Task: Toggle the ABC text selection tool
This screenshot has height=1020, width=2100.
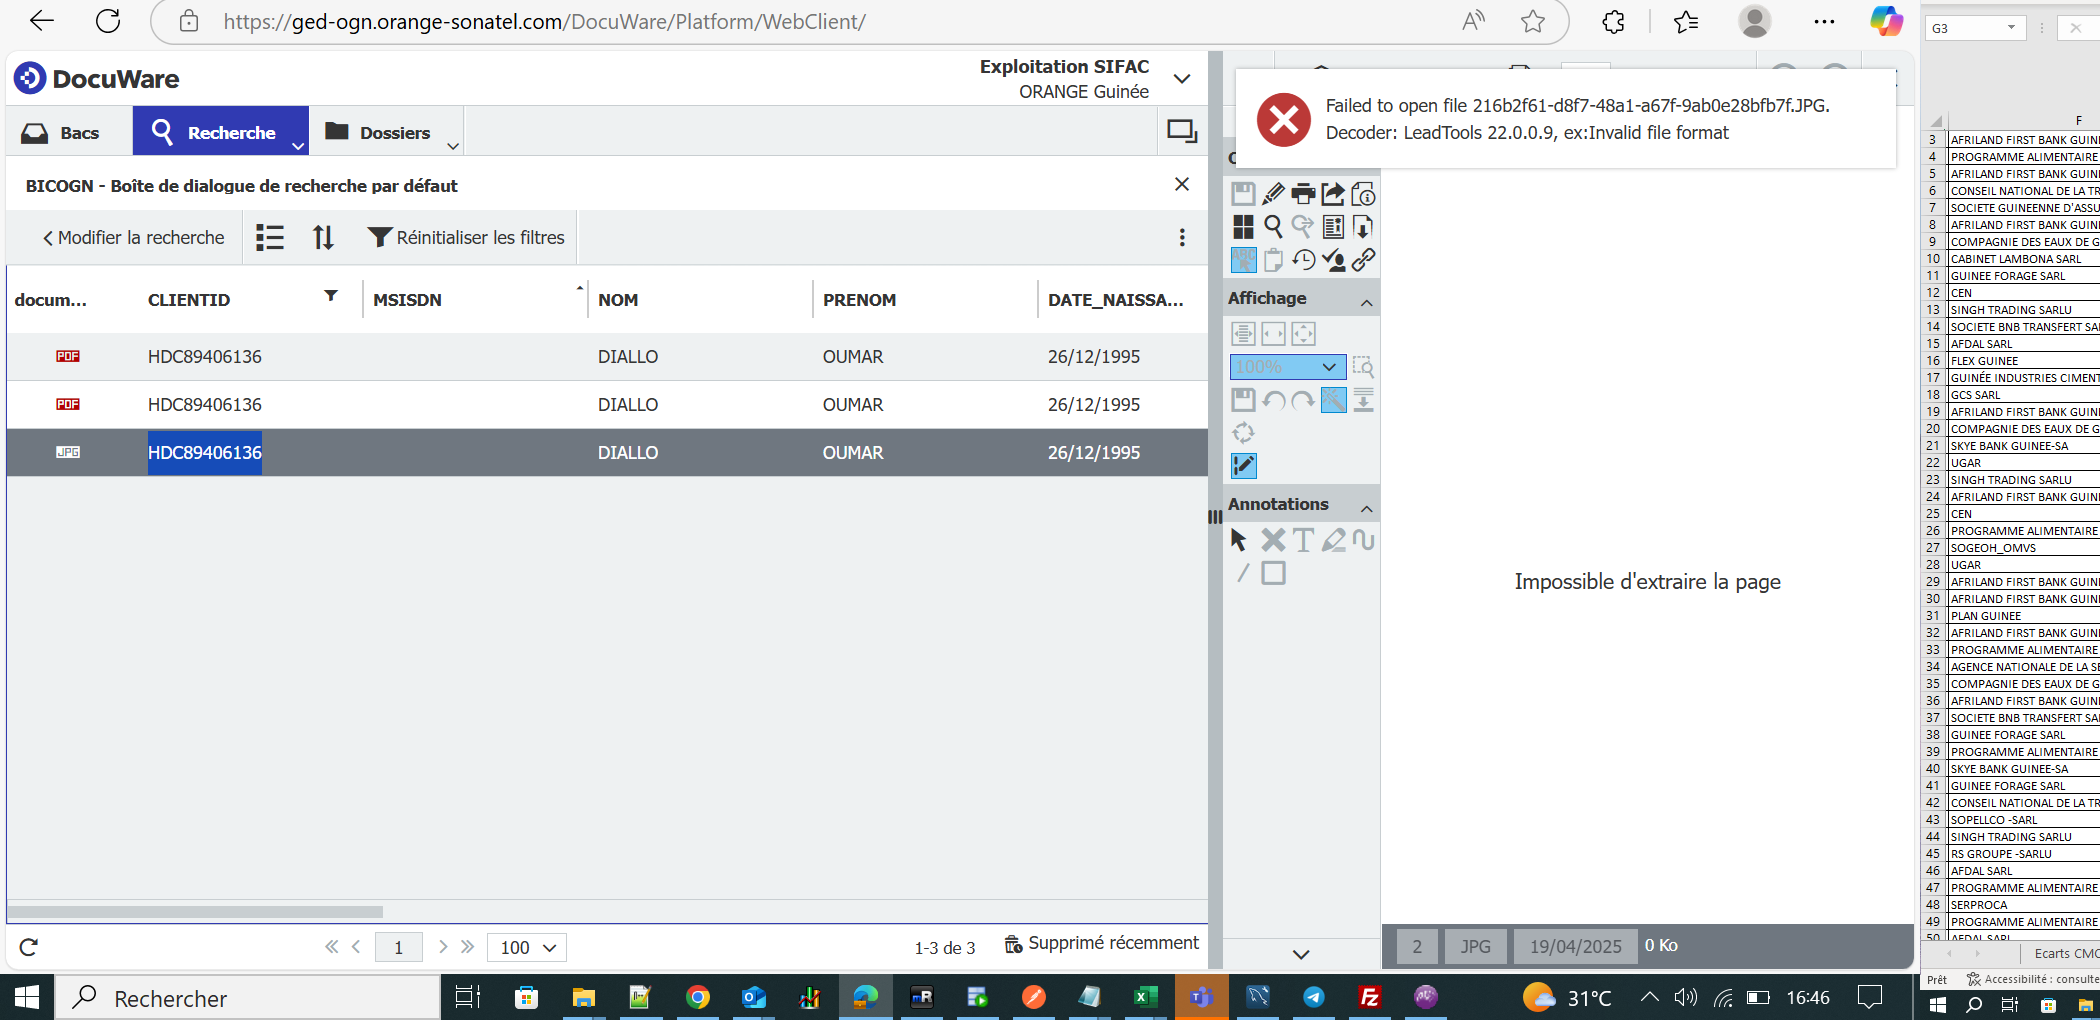Action: pyautogui.click(x=1243, y=260)
